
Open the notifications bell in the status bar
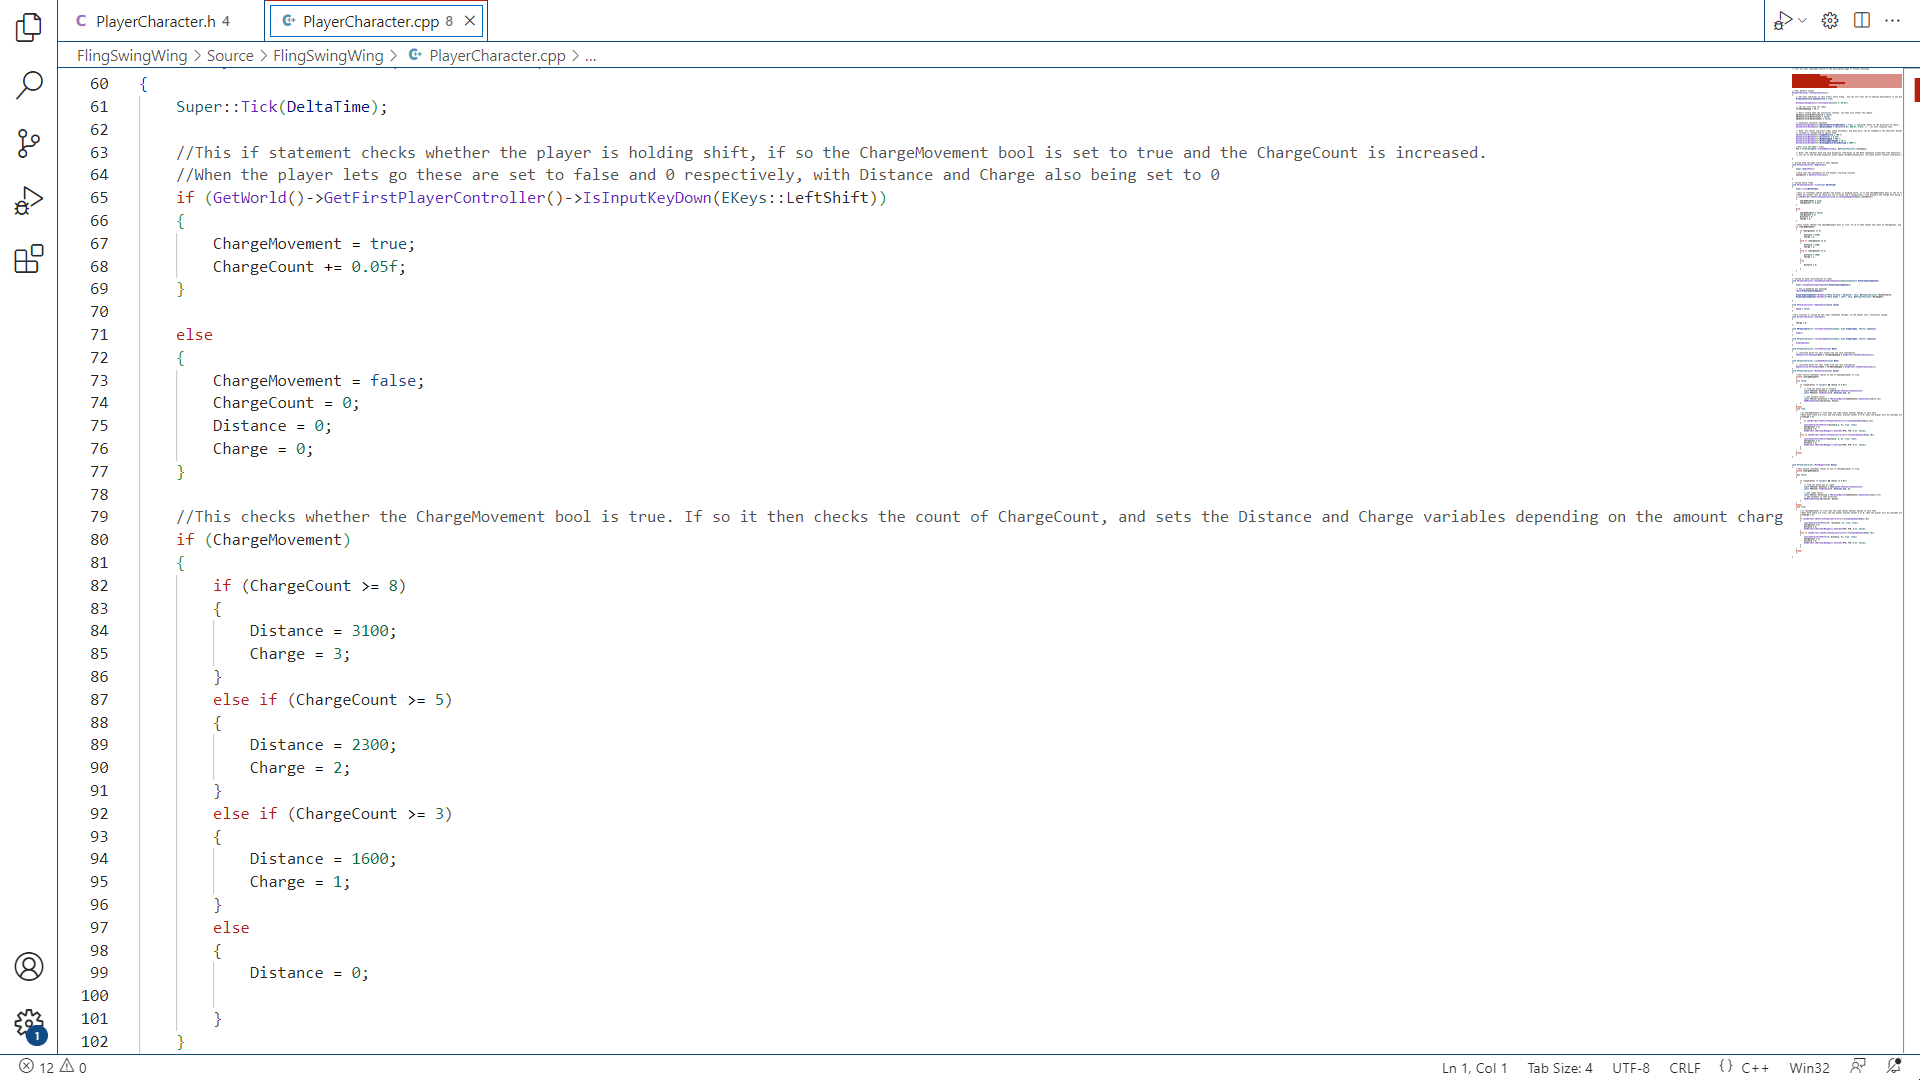click(1893, 1067)
